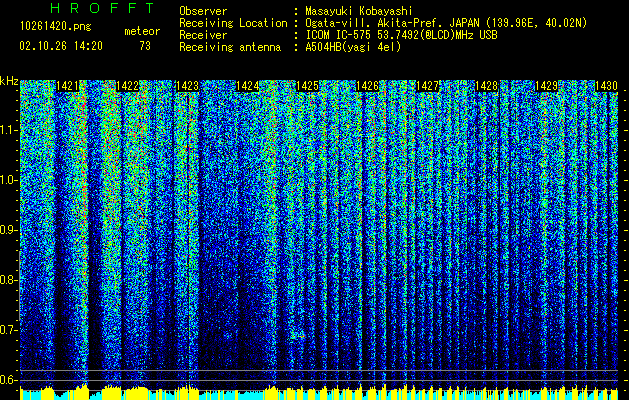Viewport: 629px width, 400px height.
Task: Click the 1422 time marker
Action: [128, 86]
